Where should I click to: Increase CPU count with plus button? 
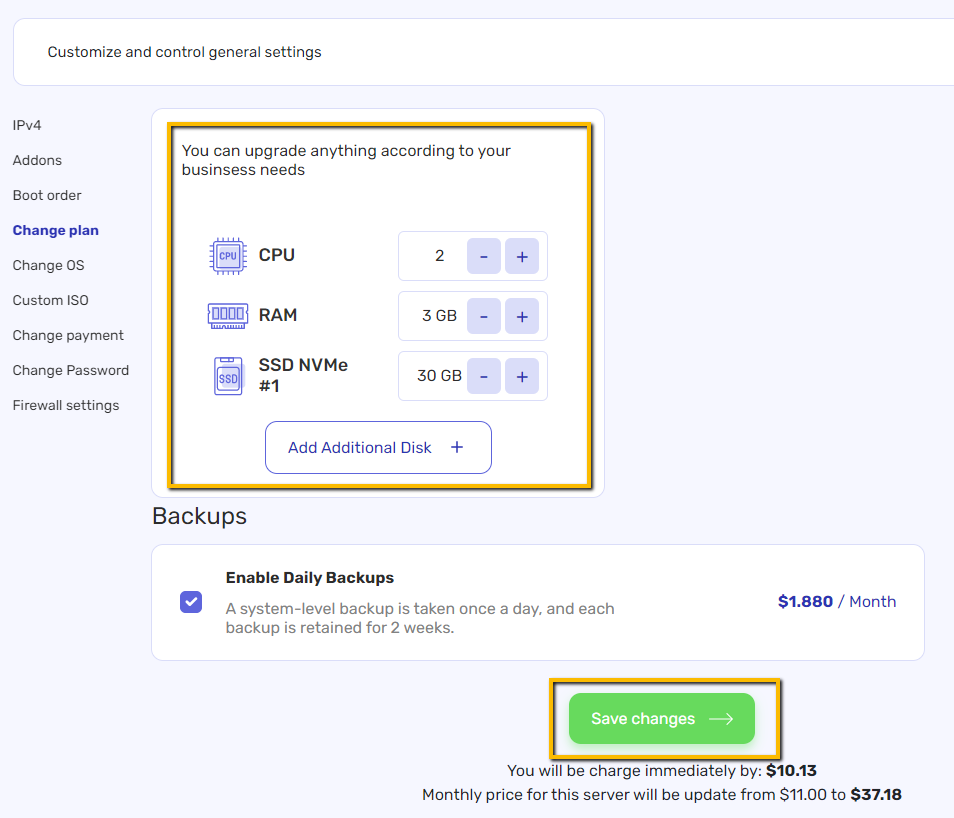[522, 256]
